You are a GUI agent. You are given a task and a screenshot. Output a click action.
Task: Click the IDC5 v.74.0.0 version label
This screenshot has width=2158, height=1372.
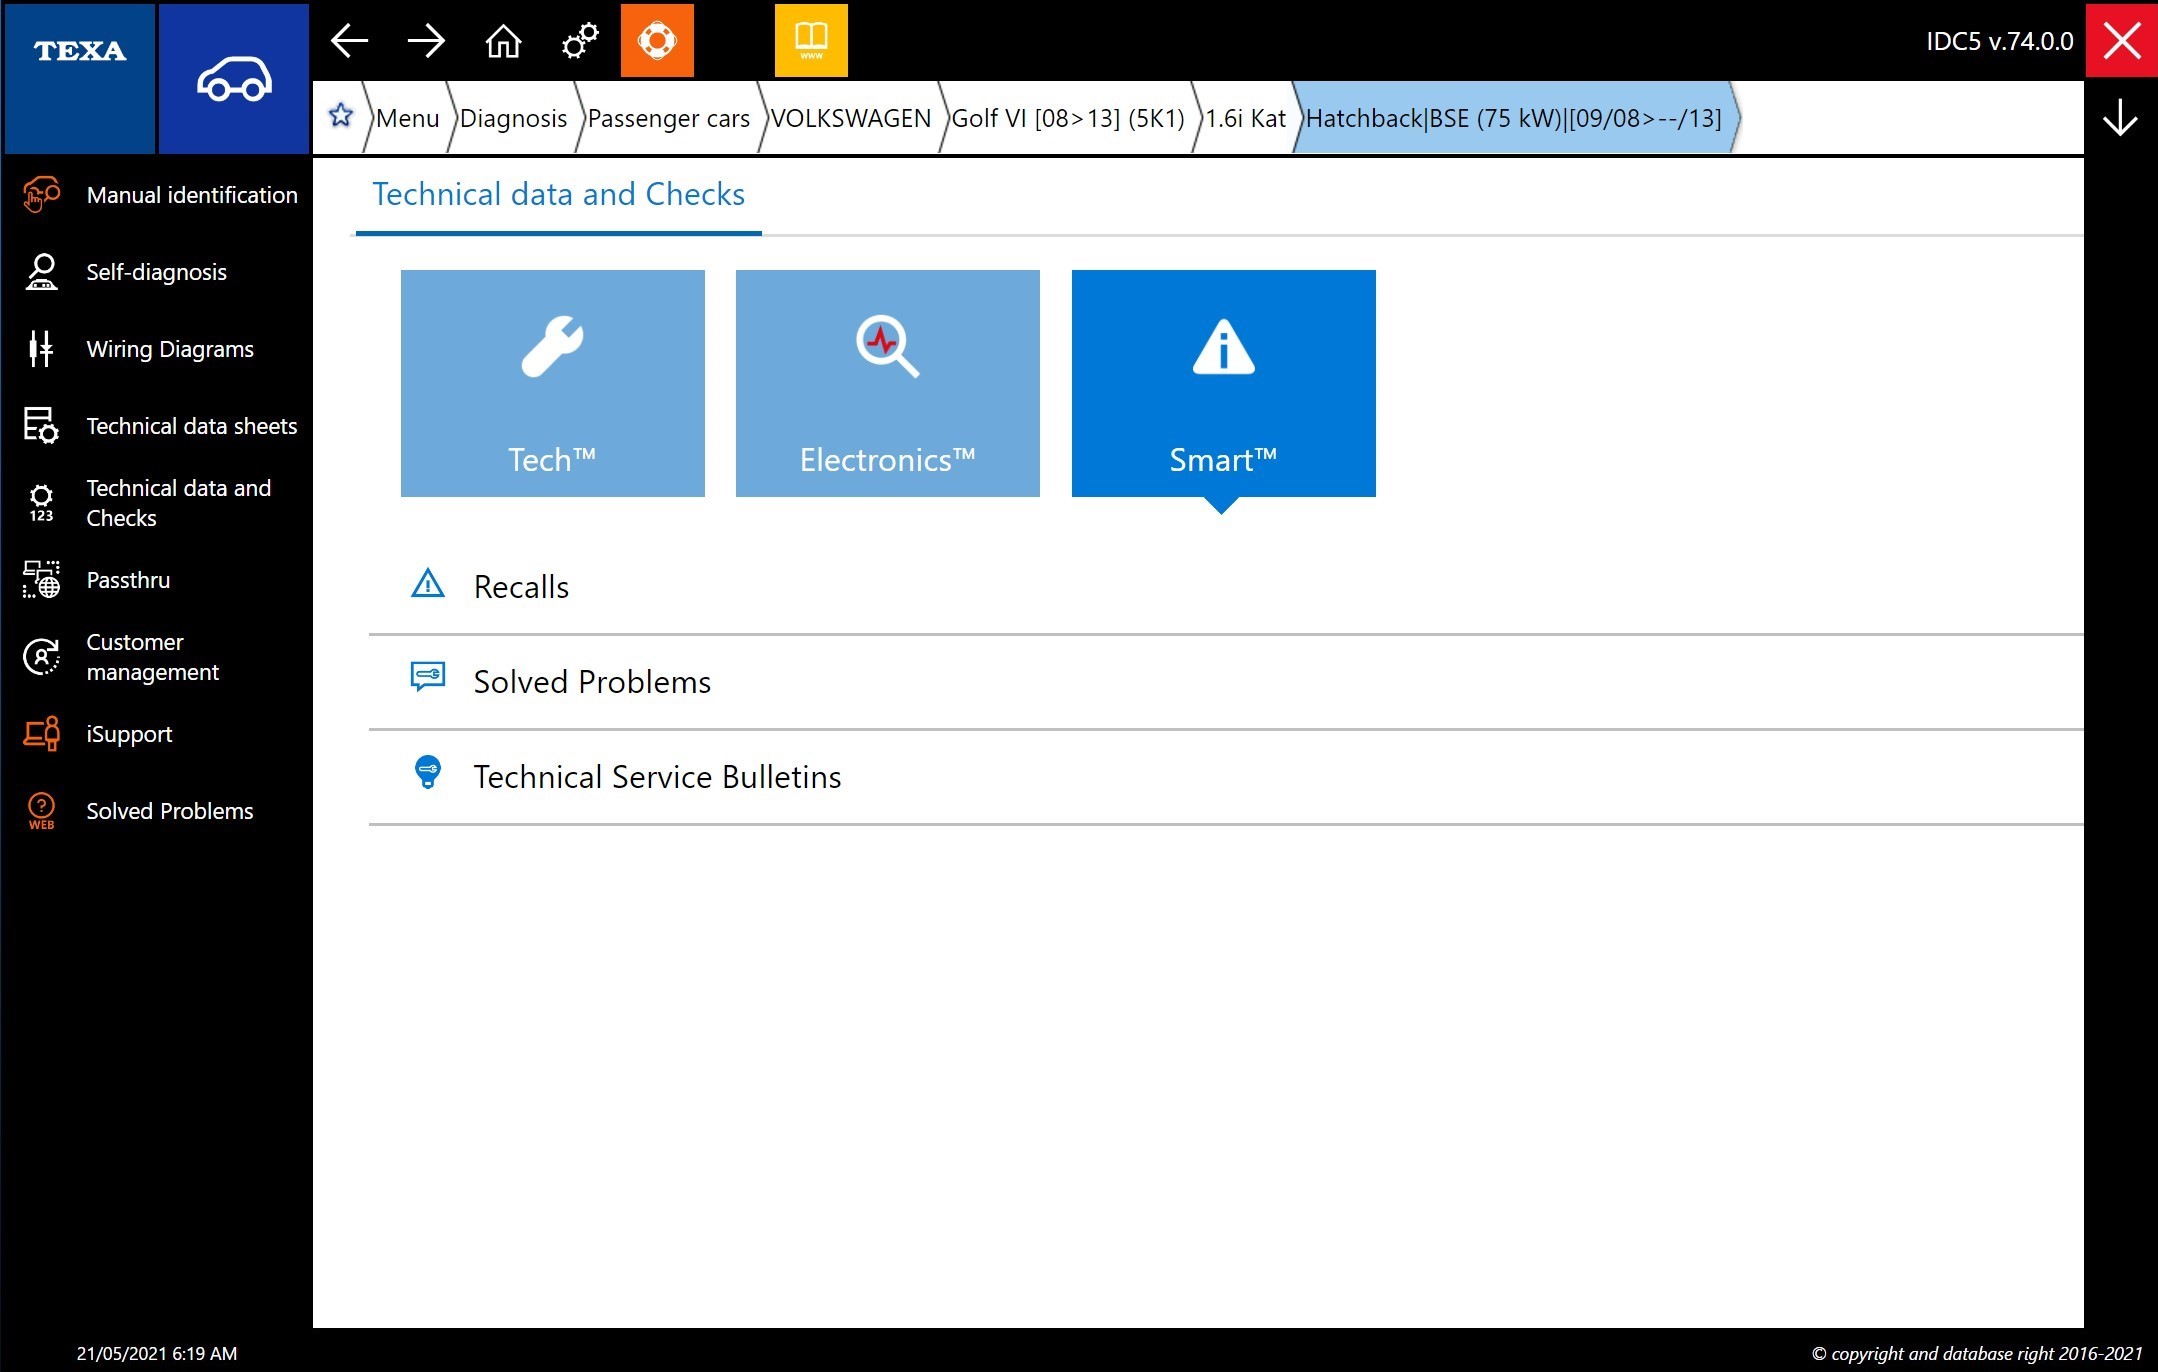[2000, 41]
